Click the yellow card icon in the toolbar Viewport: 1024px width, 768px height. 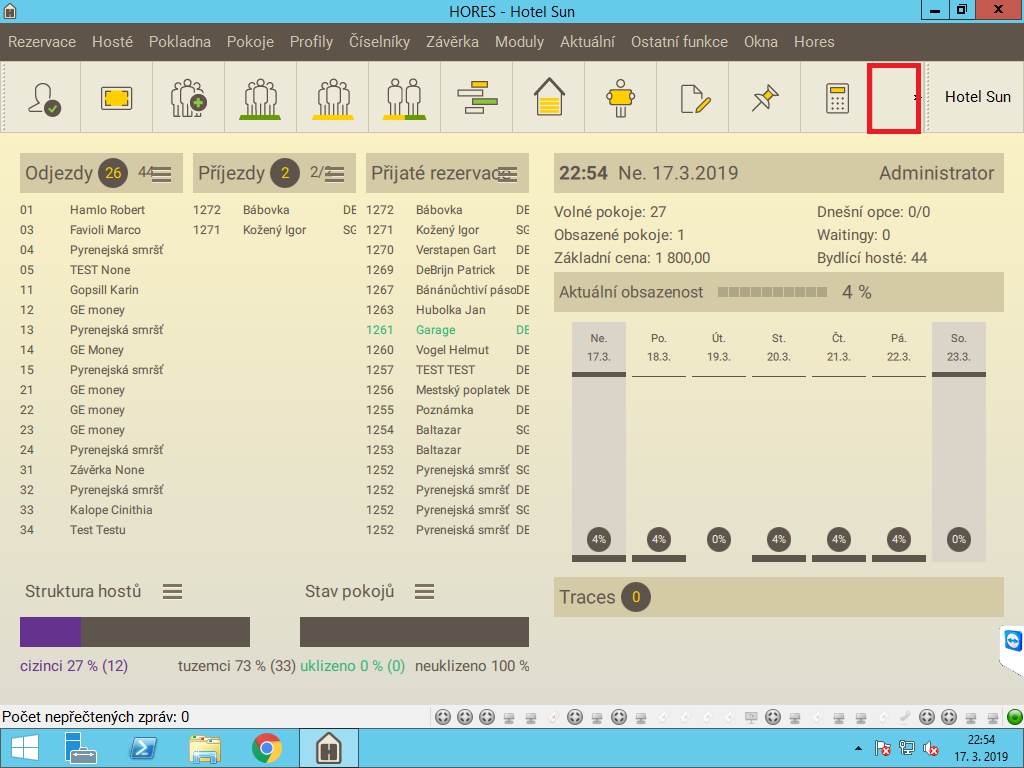click(x=116, y=98)
